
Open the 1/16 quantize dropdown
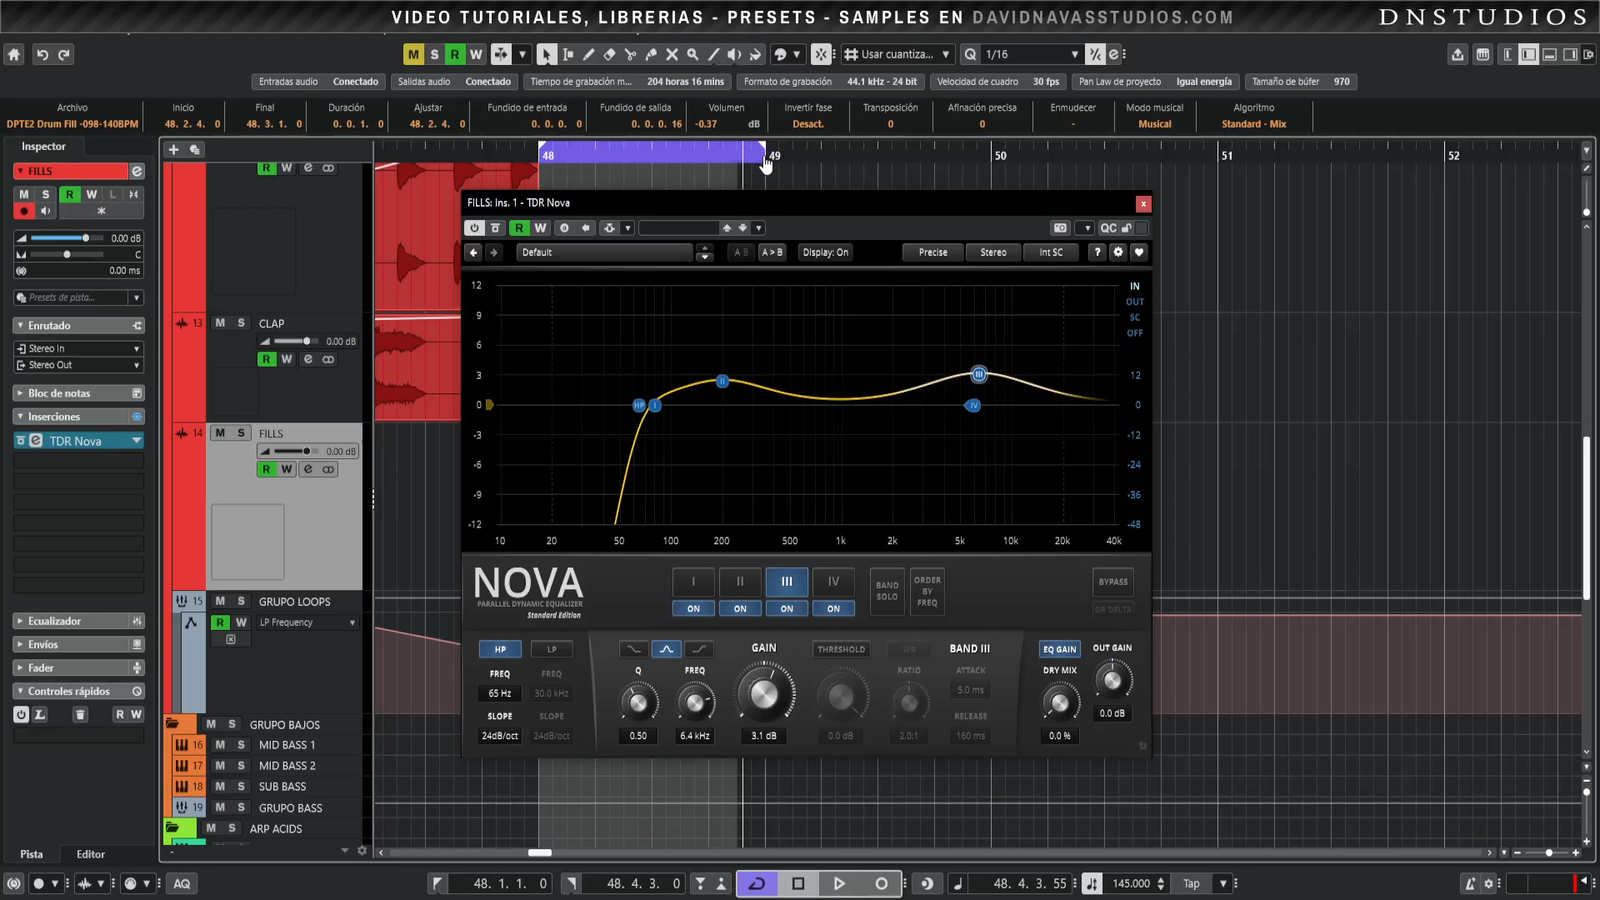[x=1074, y=55]
